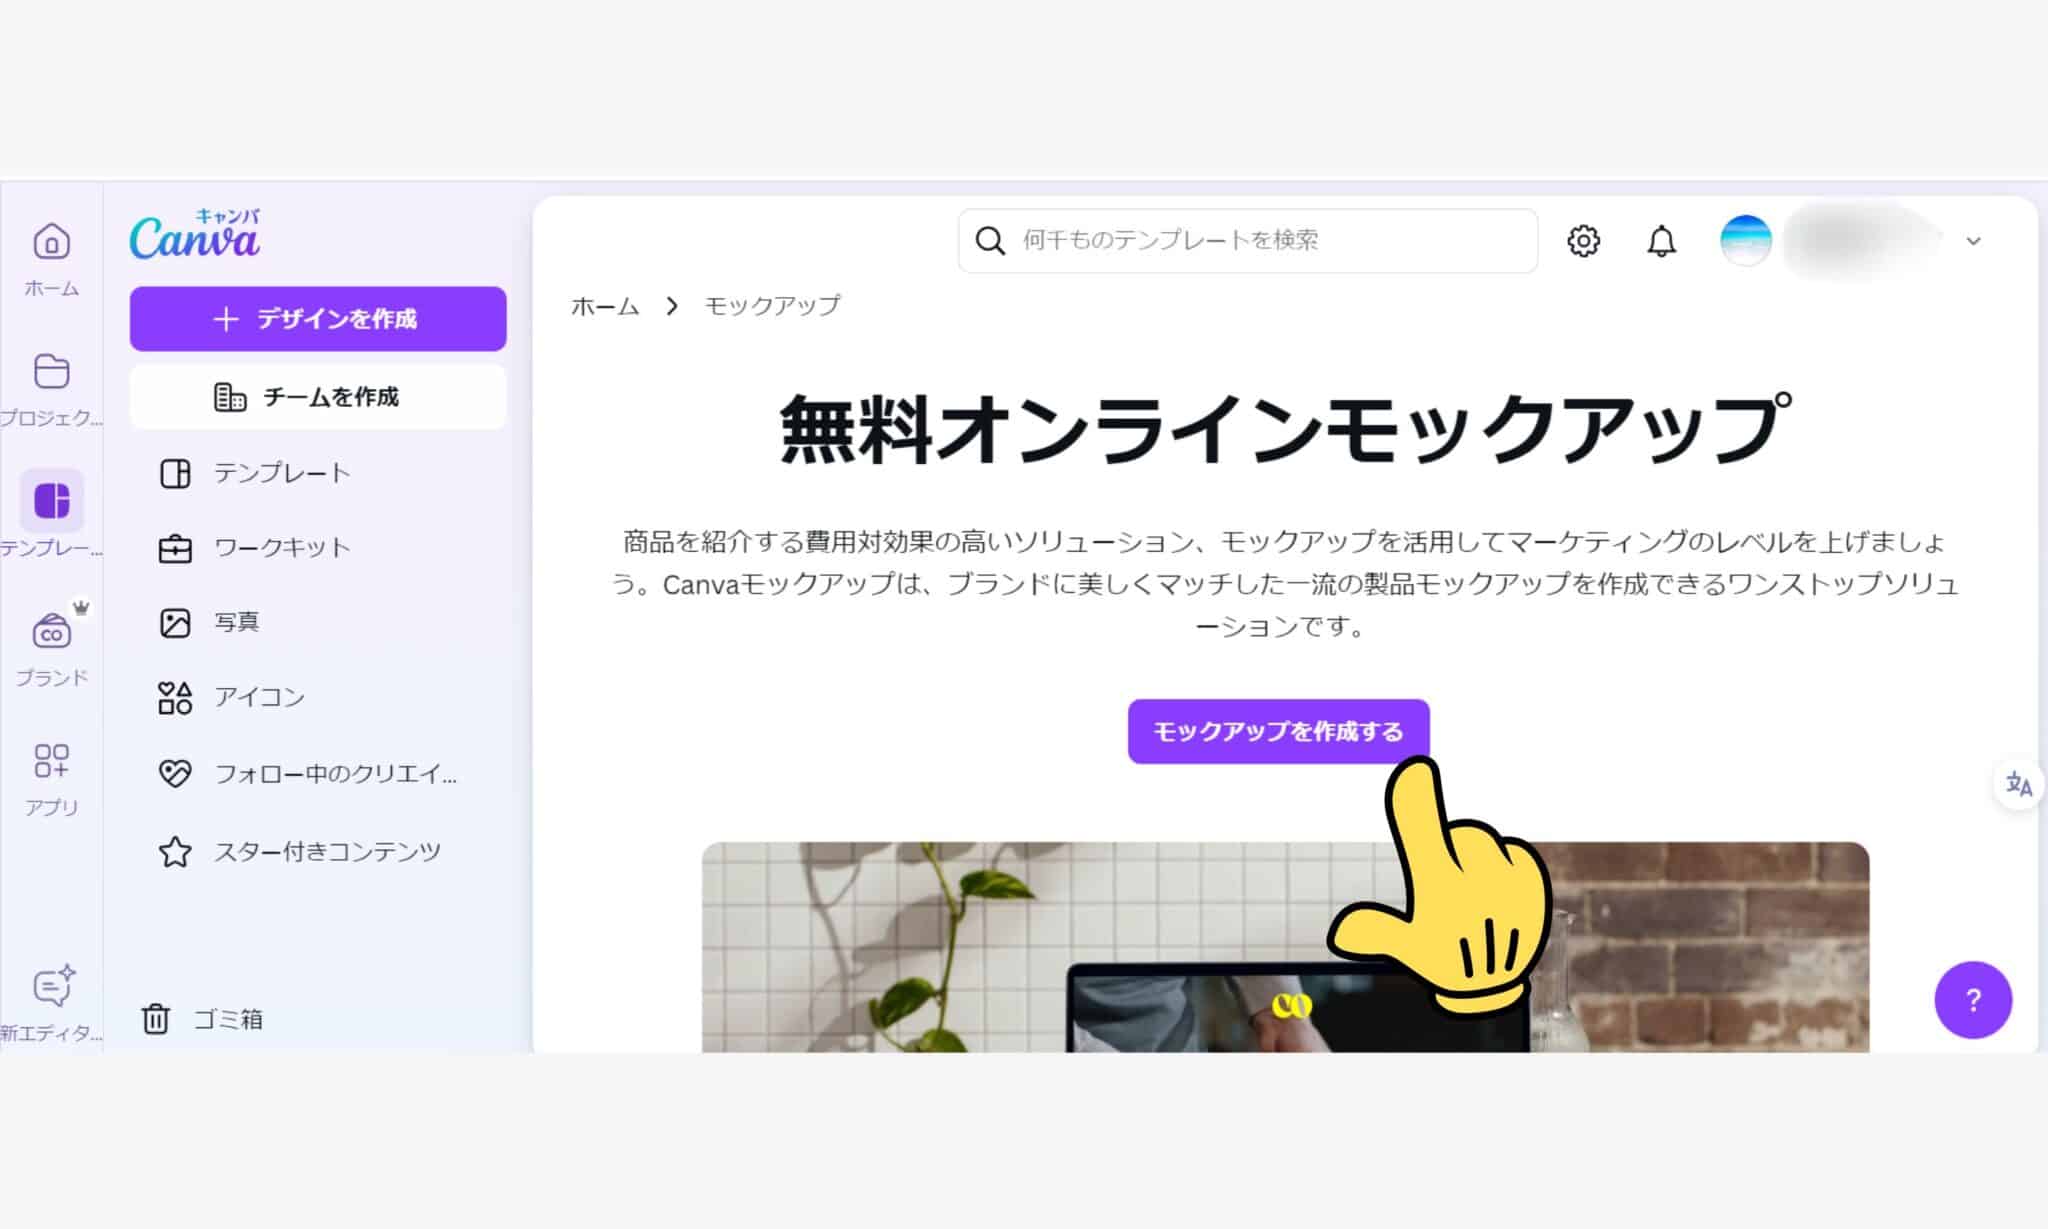Image resolution: width=2048 pixels, height=1229 pixels.
Task: Open the ホーム icon in the left rail
Action: pos(51,241)
